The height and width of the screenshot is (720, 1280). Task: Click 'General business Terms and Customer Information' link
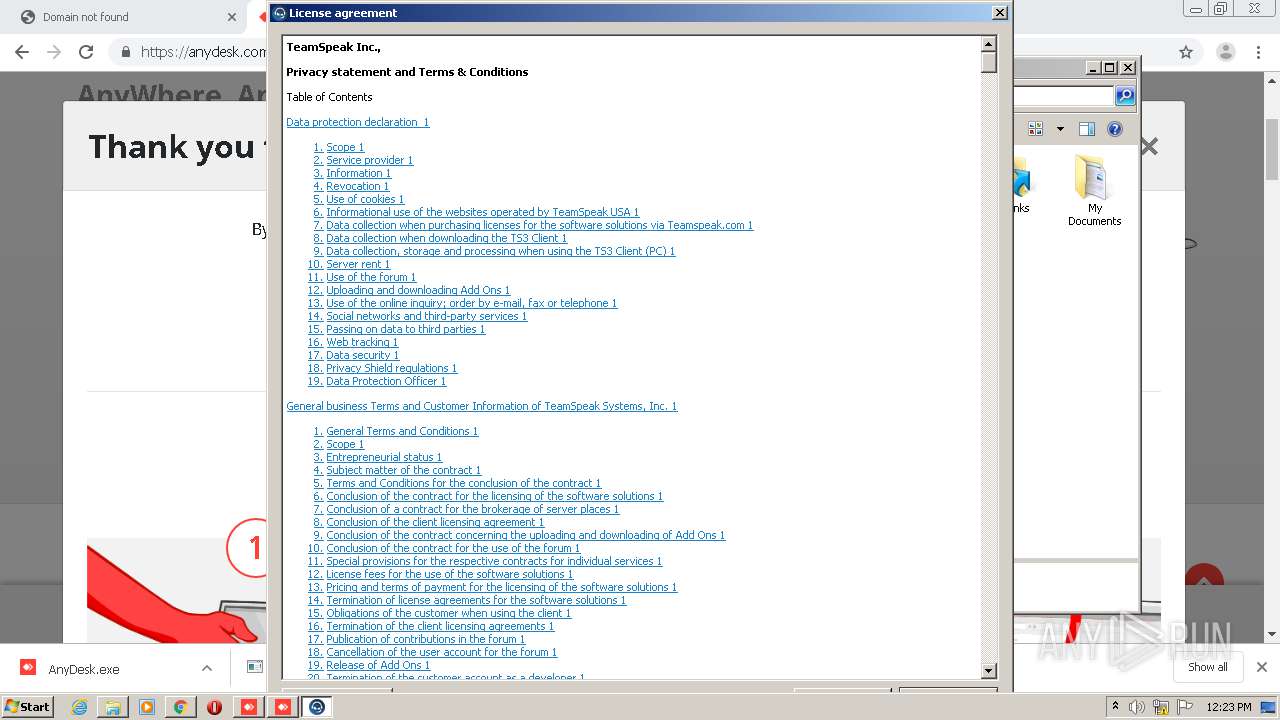(x=482, y=406)
